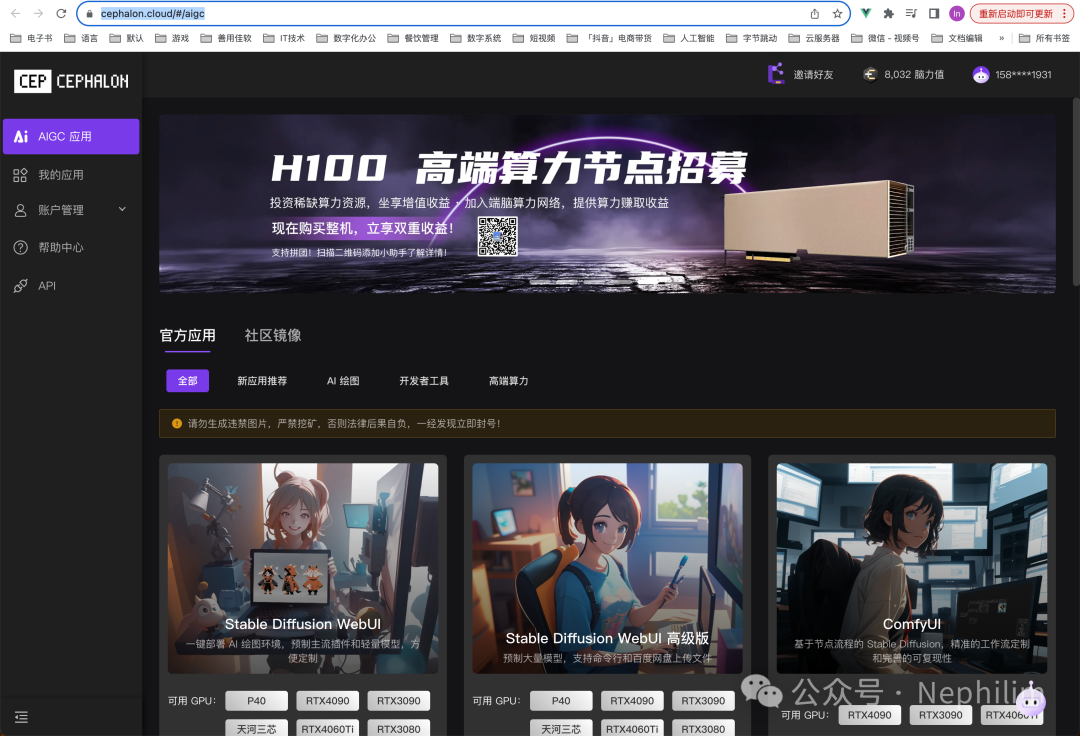Click the QR code on banner
This screenshot has height=736, width=1080.
(497, 236)
